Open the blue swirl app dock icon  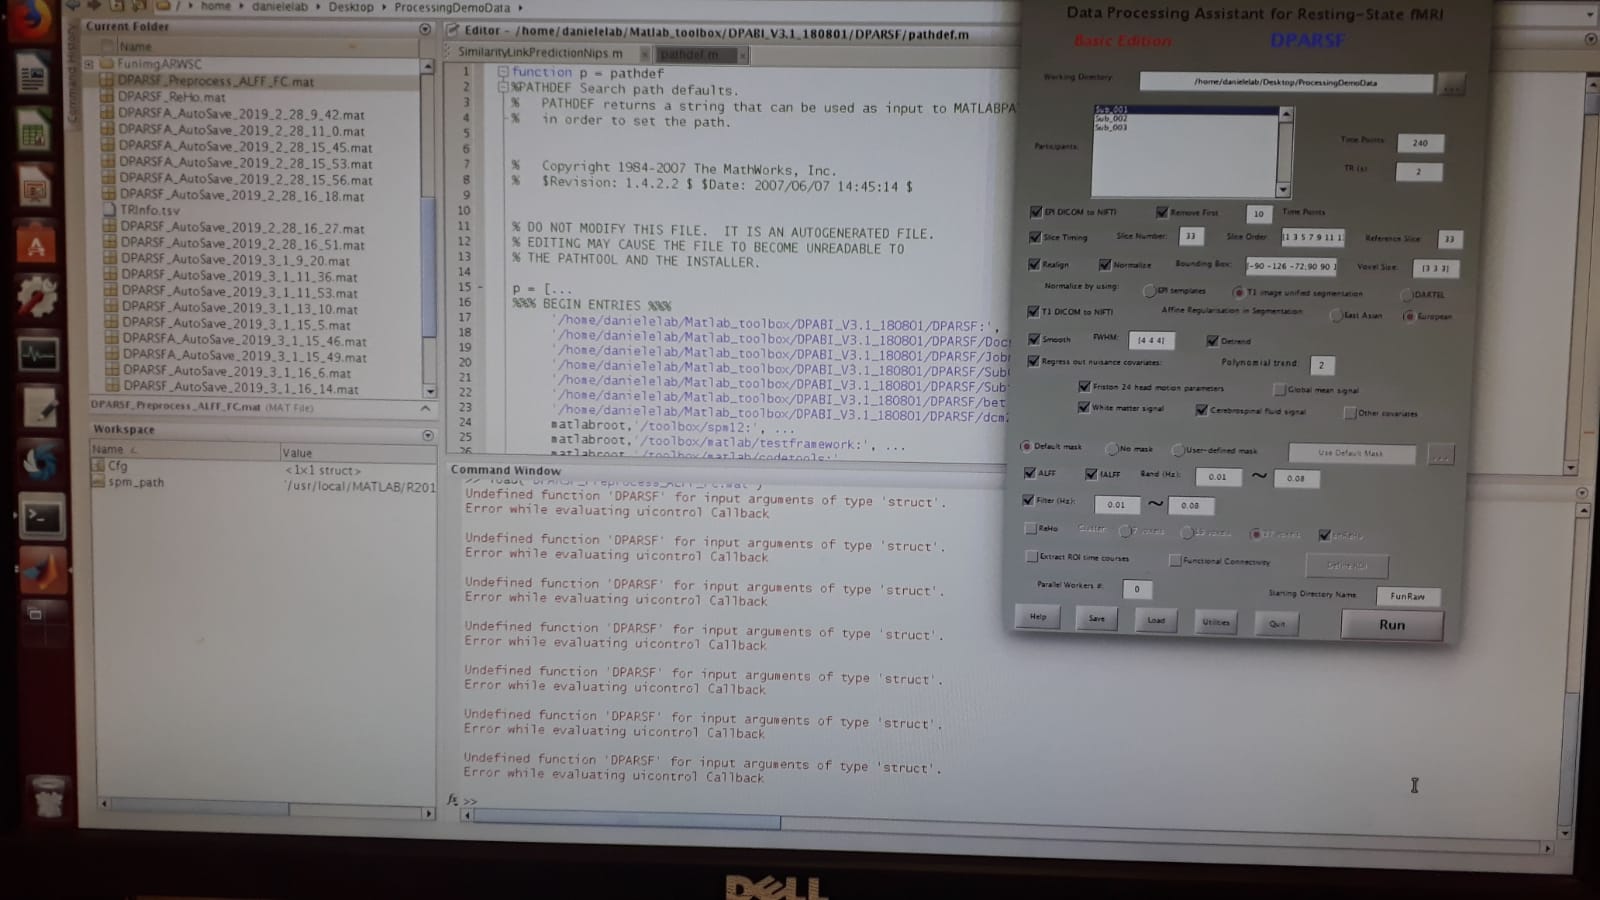pos(39,462)
